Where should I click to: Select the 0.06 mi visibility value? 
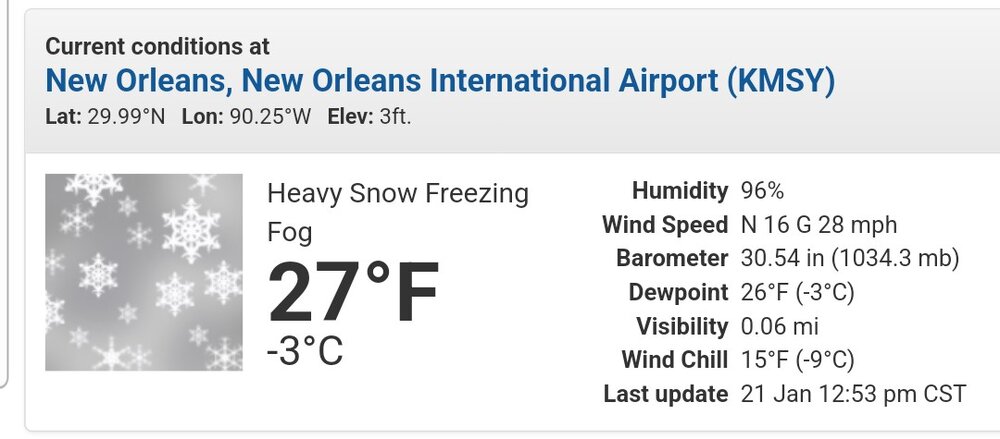[x=779, y=327]
